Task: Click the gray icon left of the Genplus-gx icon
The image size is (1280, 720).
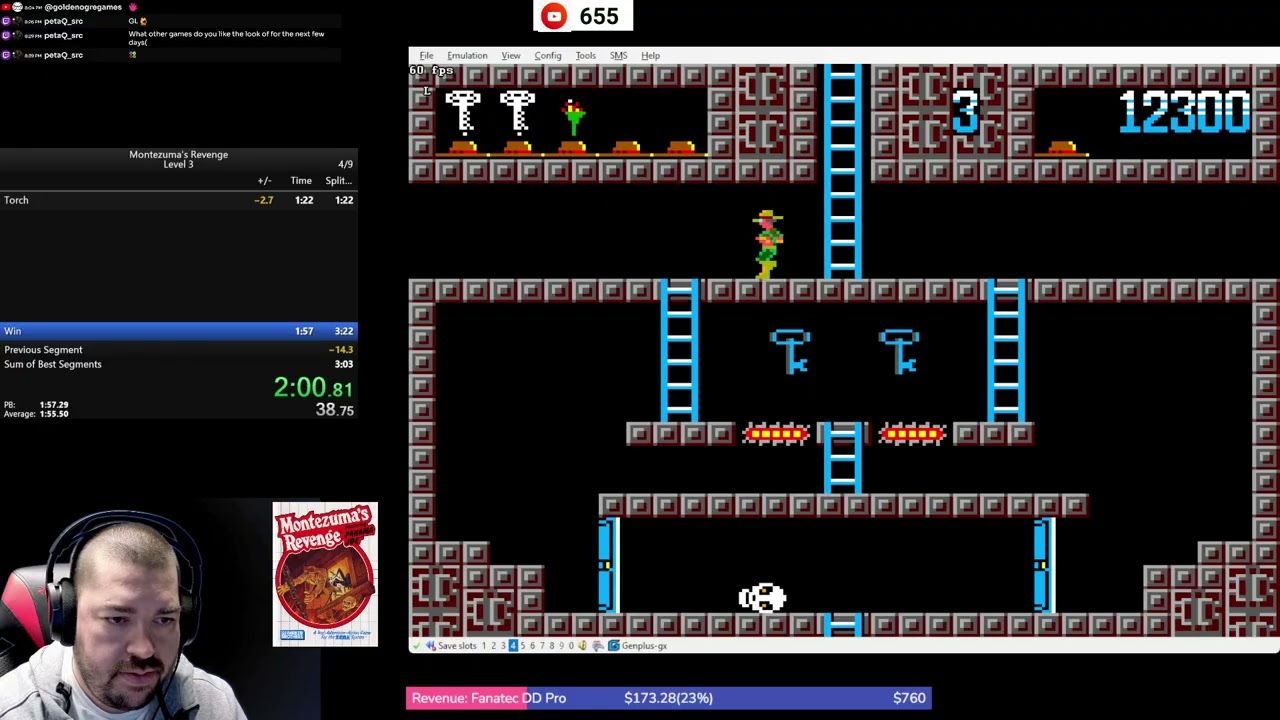Action: click(x=598, y=646)
